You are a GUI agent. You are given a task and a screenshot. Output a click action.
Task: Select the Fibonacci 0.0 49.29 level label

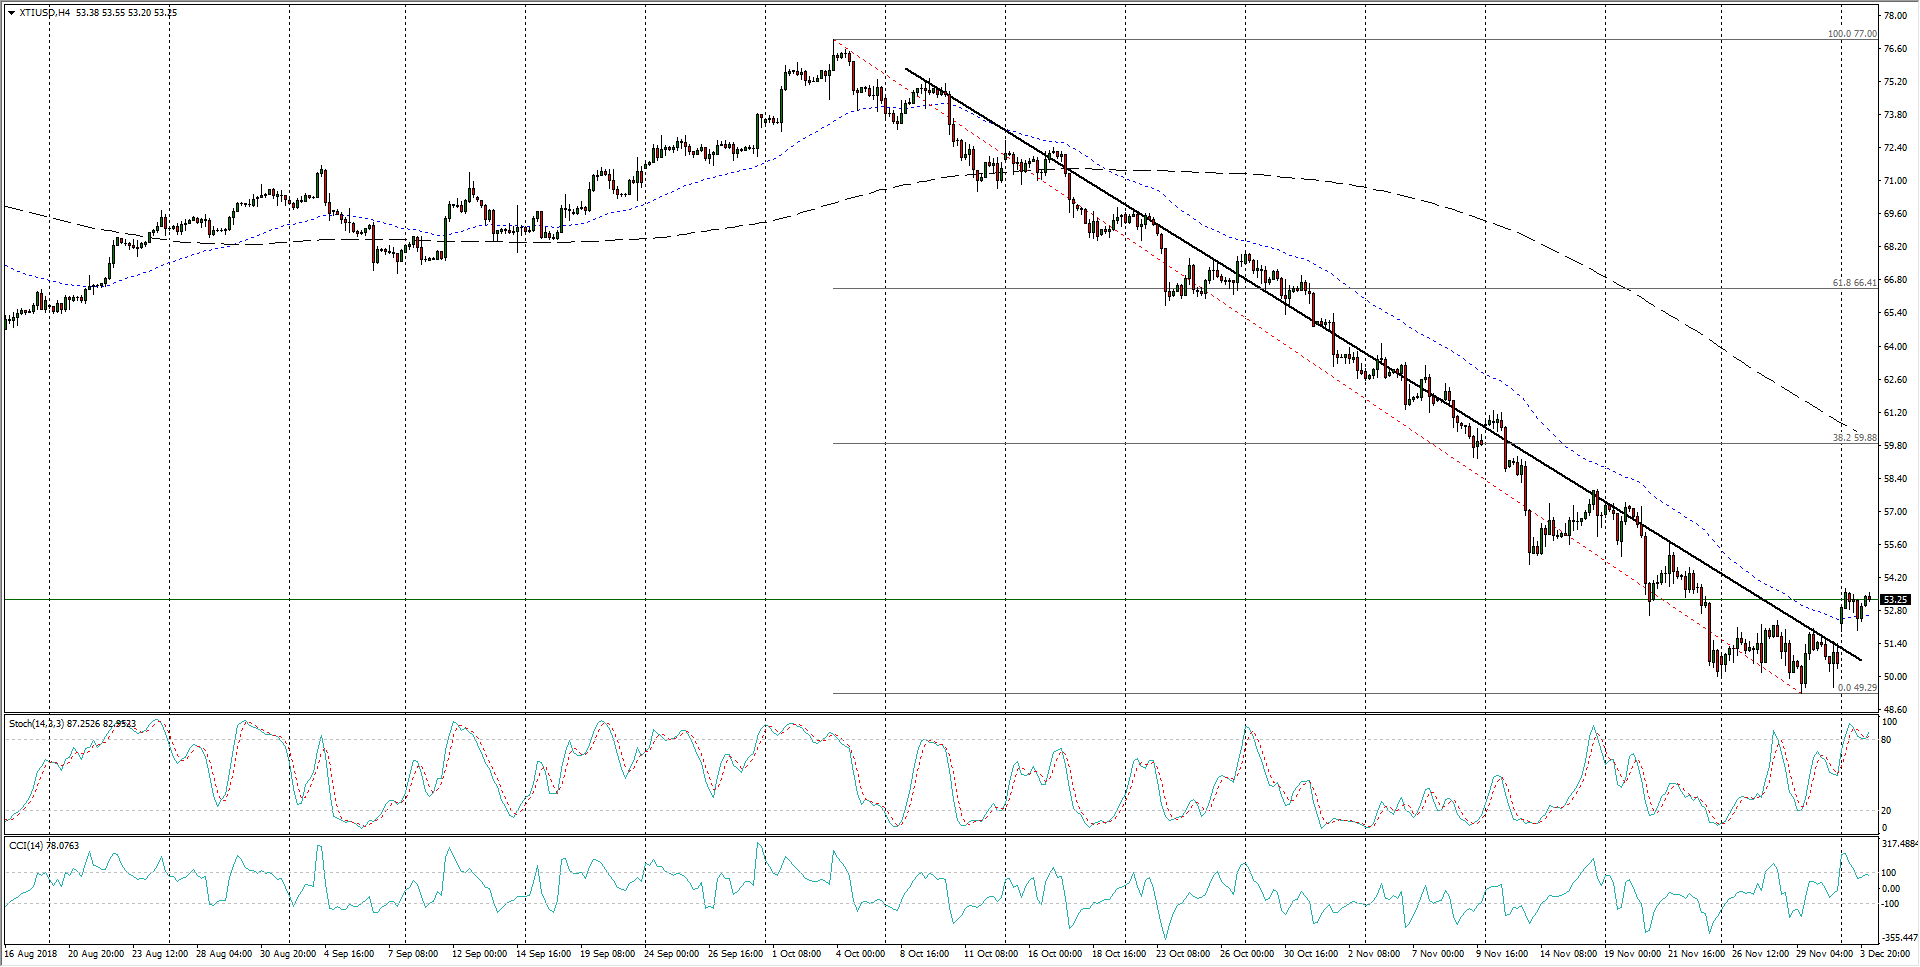tap(1856, 688)
